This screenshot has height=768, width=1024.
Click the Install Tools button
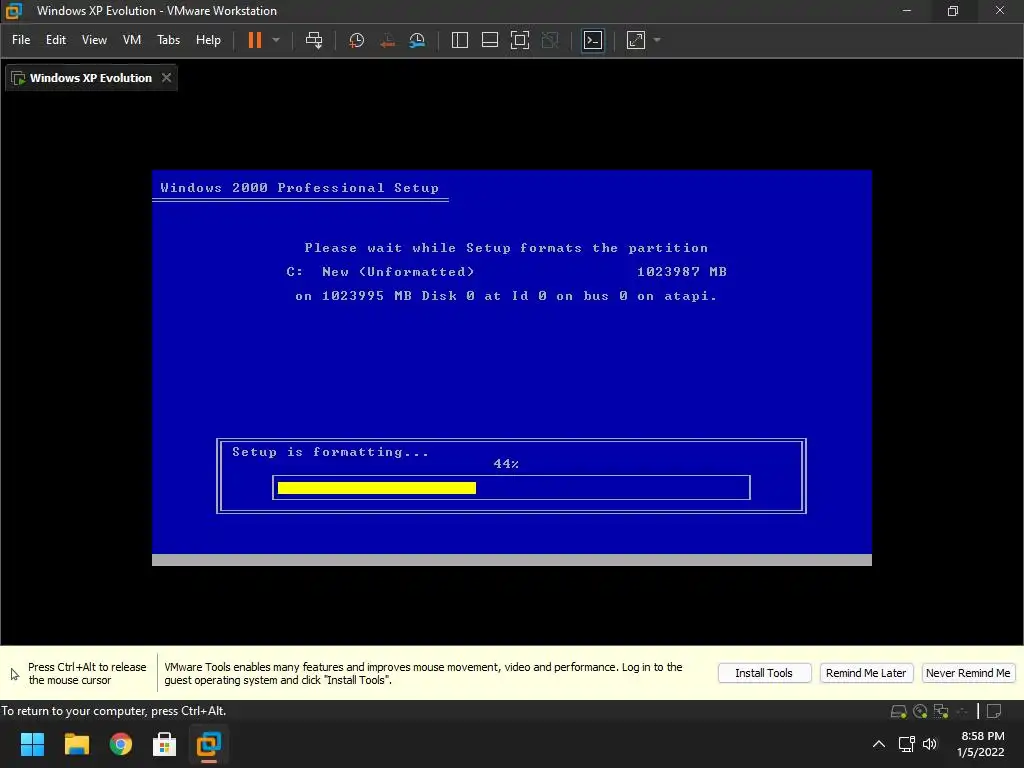pos(764,673)
